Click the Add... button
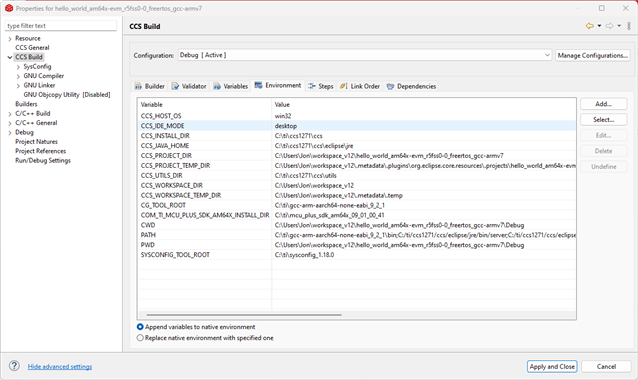The image size is (638, 380). (x=603, y=104)
